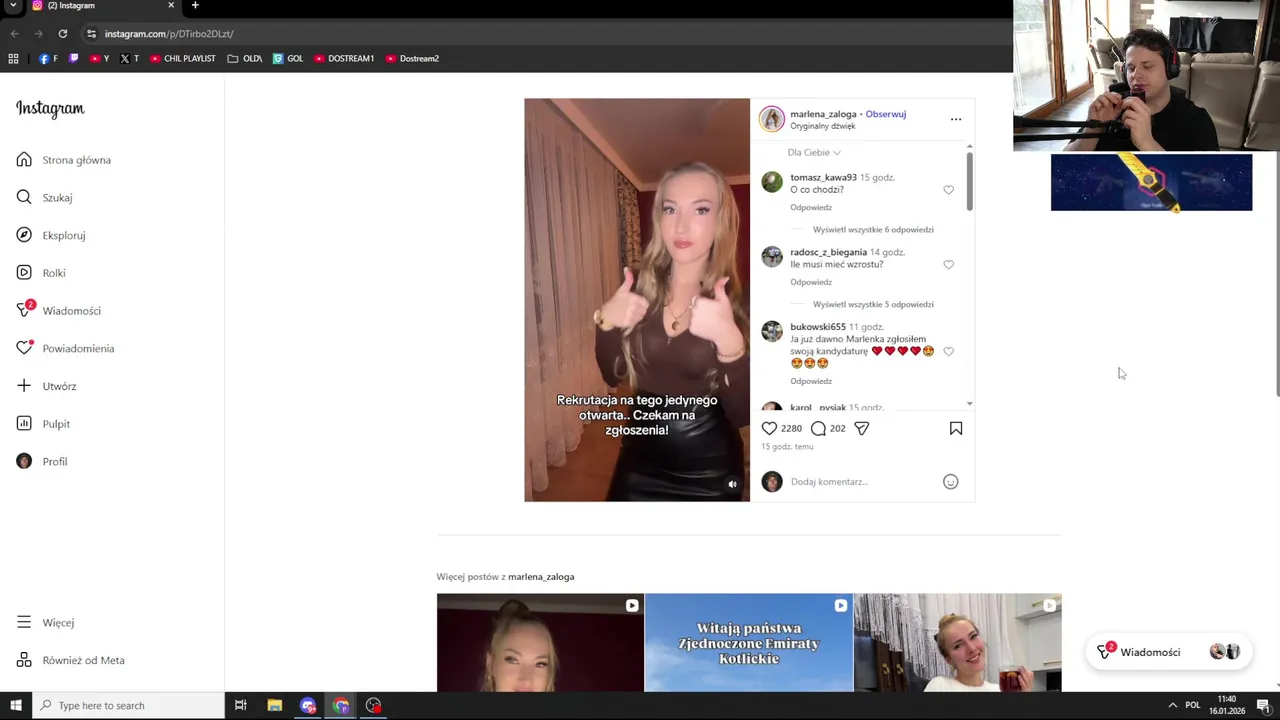Image resolution: width=1280 pixels, height=720 pixels.
Task: Click Utwórz to create a post
Action: (x=46, y=386)
